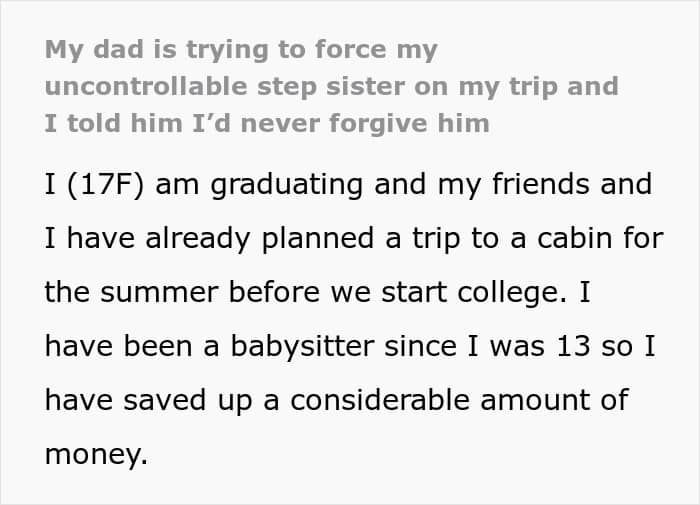Click the word "uncontrollable" in the title
The width and height of the screenshot is (700, 505).
(146, 86)
